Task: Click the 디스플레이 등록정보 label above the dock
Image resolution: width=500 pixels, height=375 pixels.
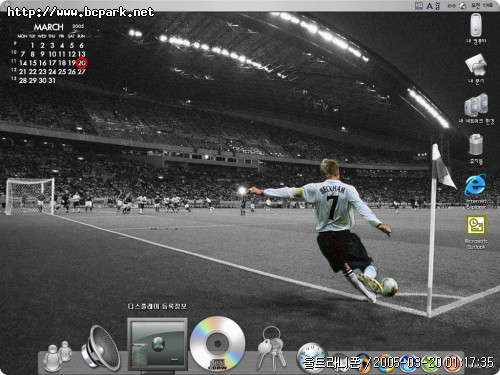Action: point(157,306)
